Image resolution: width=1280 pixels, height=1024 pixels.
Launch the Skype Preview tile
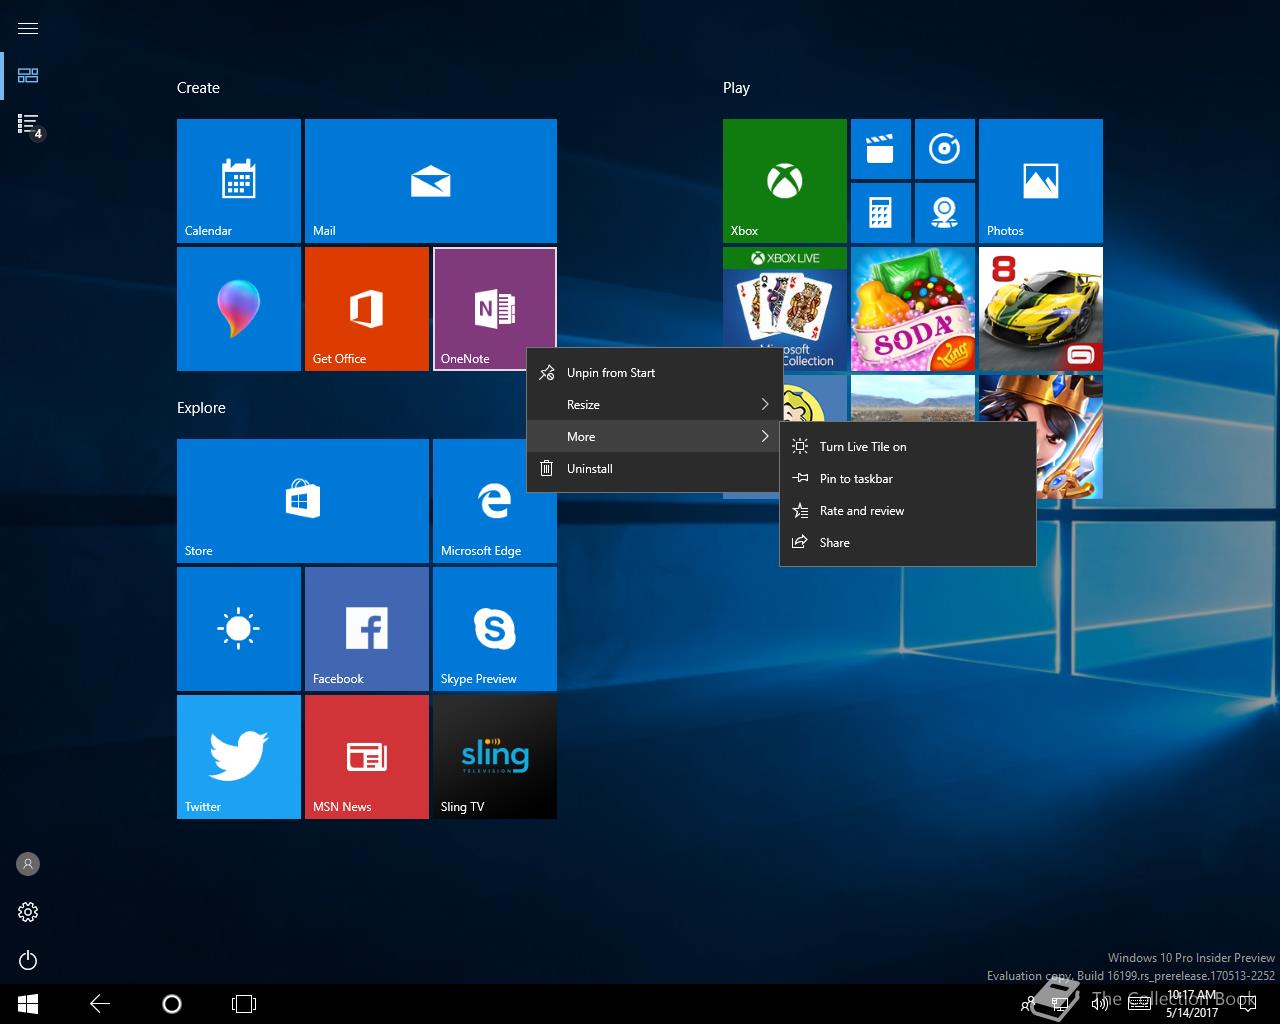pos(495,629)
